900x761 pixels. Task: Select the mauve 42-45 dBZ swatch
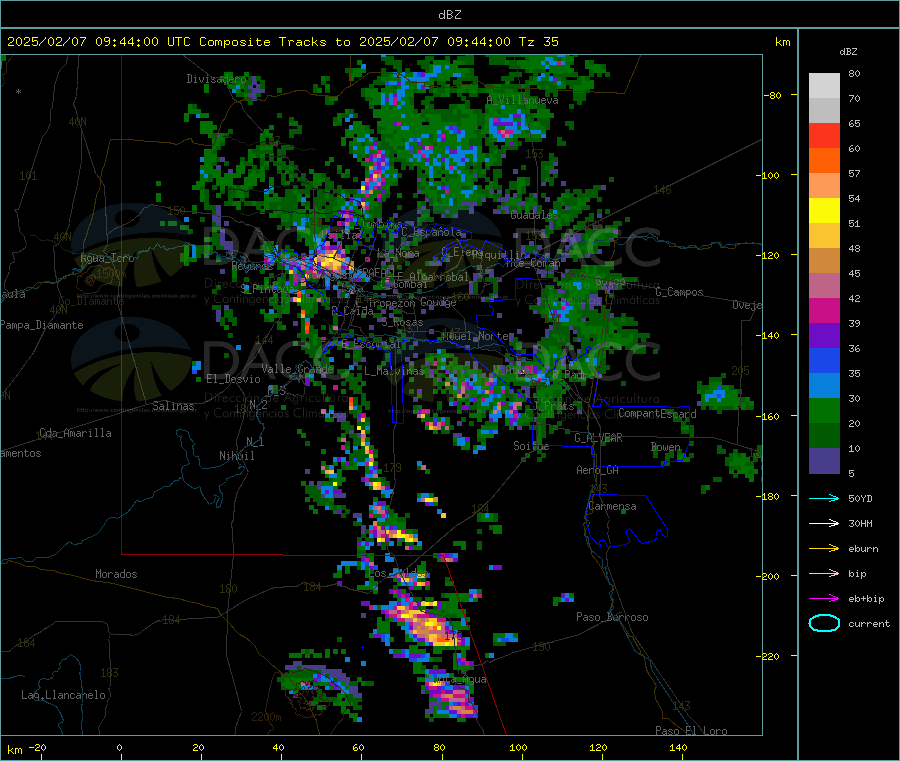(x=824, y=286)
